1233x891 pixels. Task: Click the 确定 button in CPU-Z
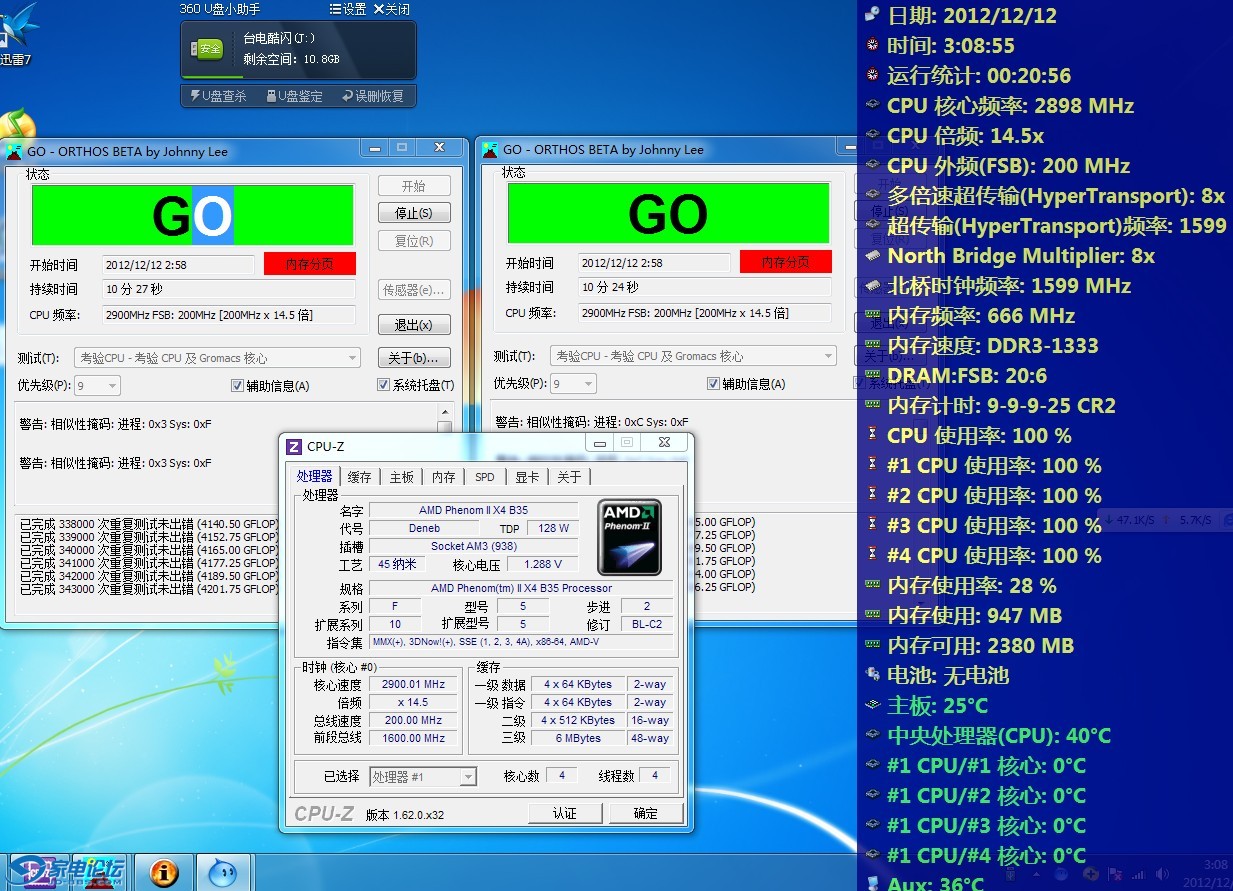click(x=645, y=813)
